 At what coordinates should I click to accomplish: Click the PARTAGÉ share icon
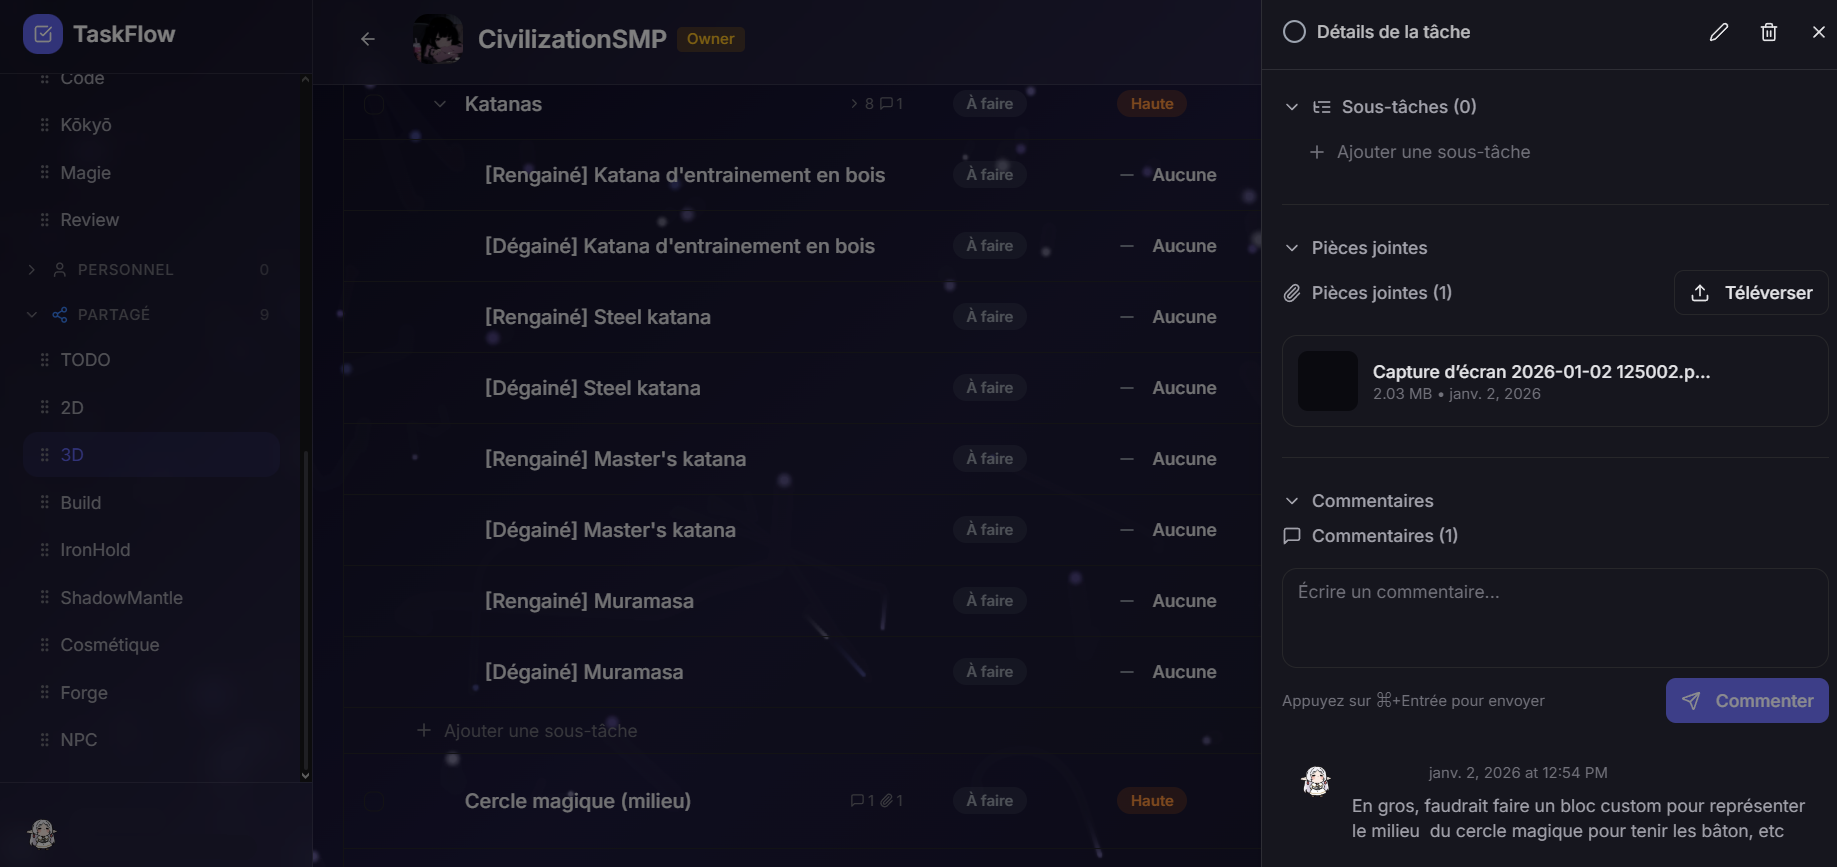[x=60, y=315]
